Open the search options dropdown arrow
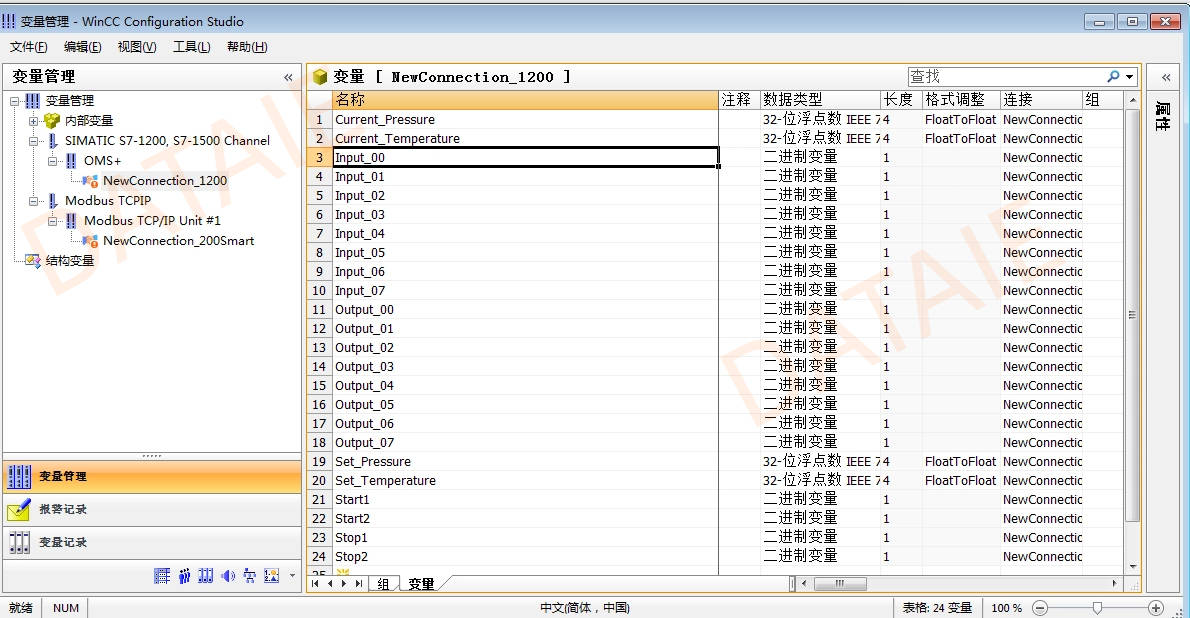 coord(1129,77)
